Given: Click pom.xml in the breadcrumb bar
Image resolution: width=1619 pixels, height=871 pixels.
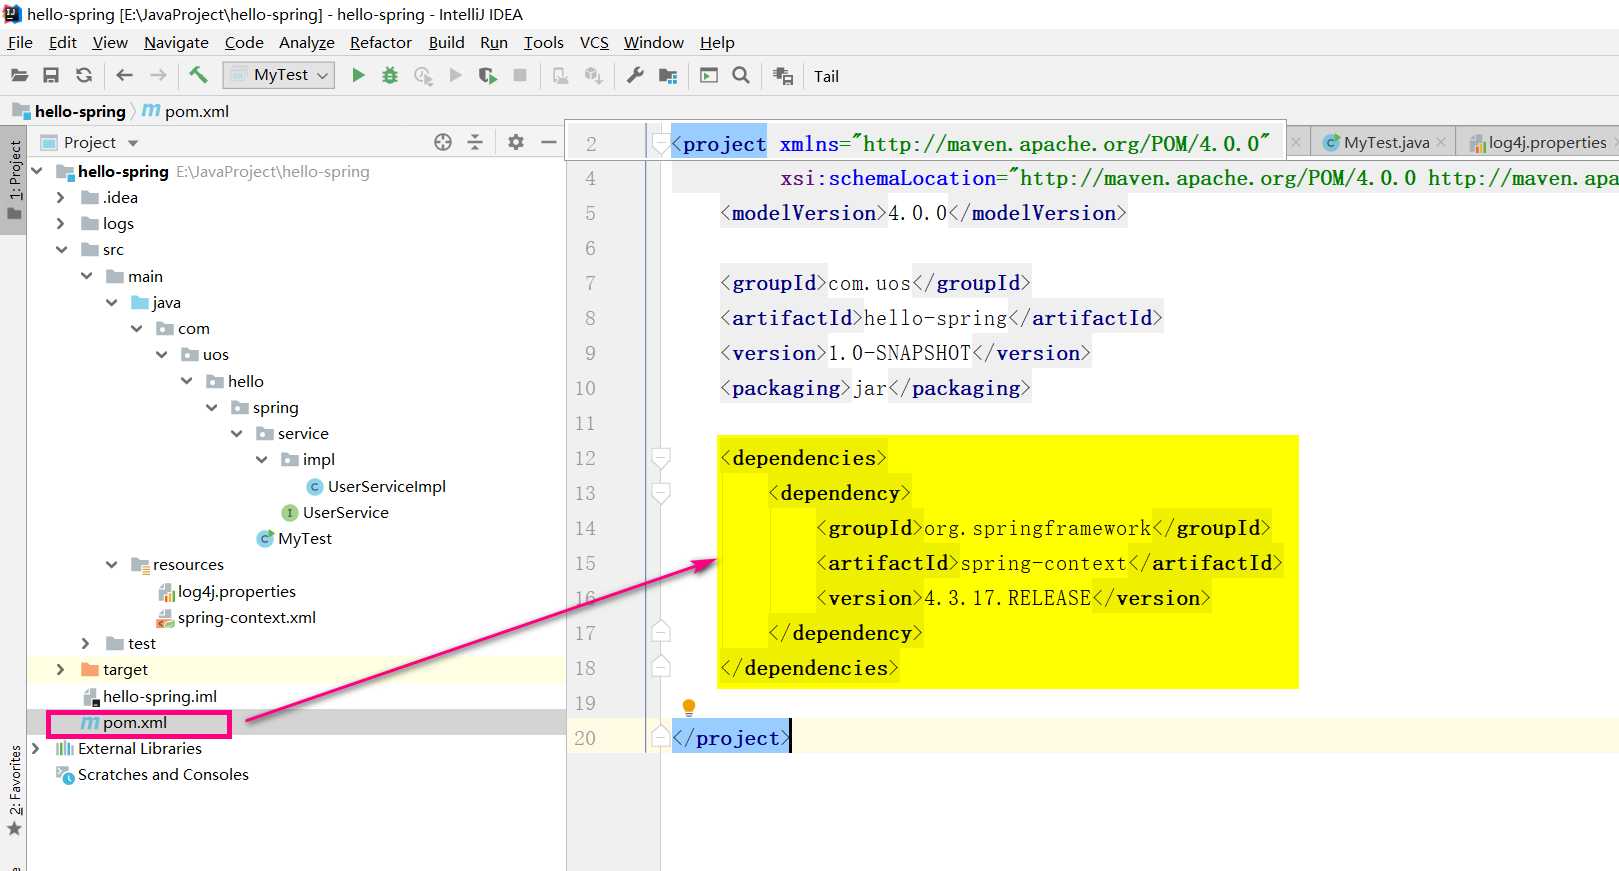Looking at the screenshot, I should [197, 111].
